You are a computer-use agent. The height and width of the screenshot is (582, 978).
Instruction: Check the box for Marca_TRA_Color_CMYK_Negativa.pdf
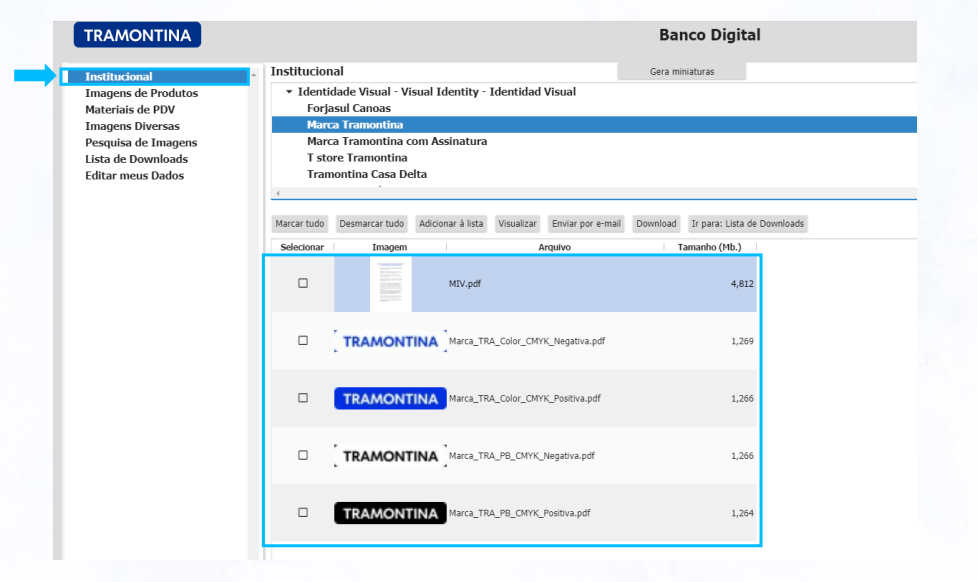tap(303, 341)
